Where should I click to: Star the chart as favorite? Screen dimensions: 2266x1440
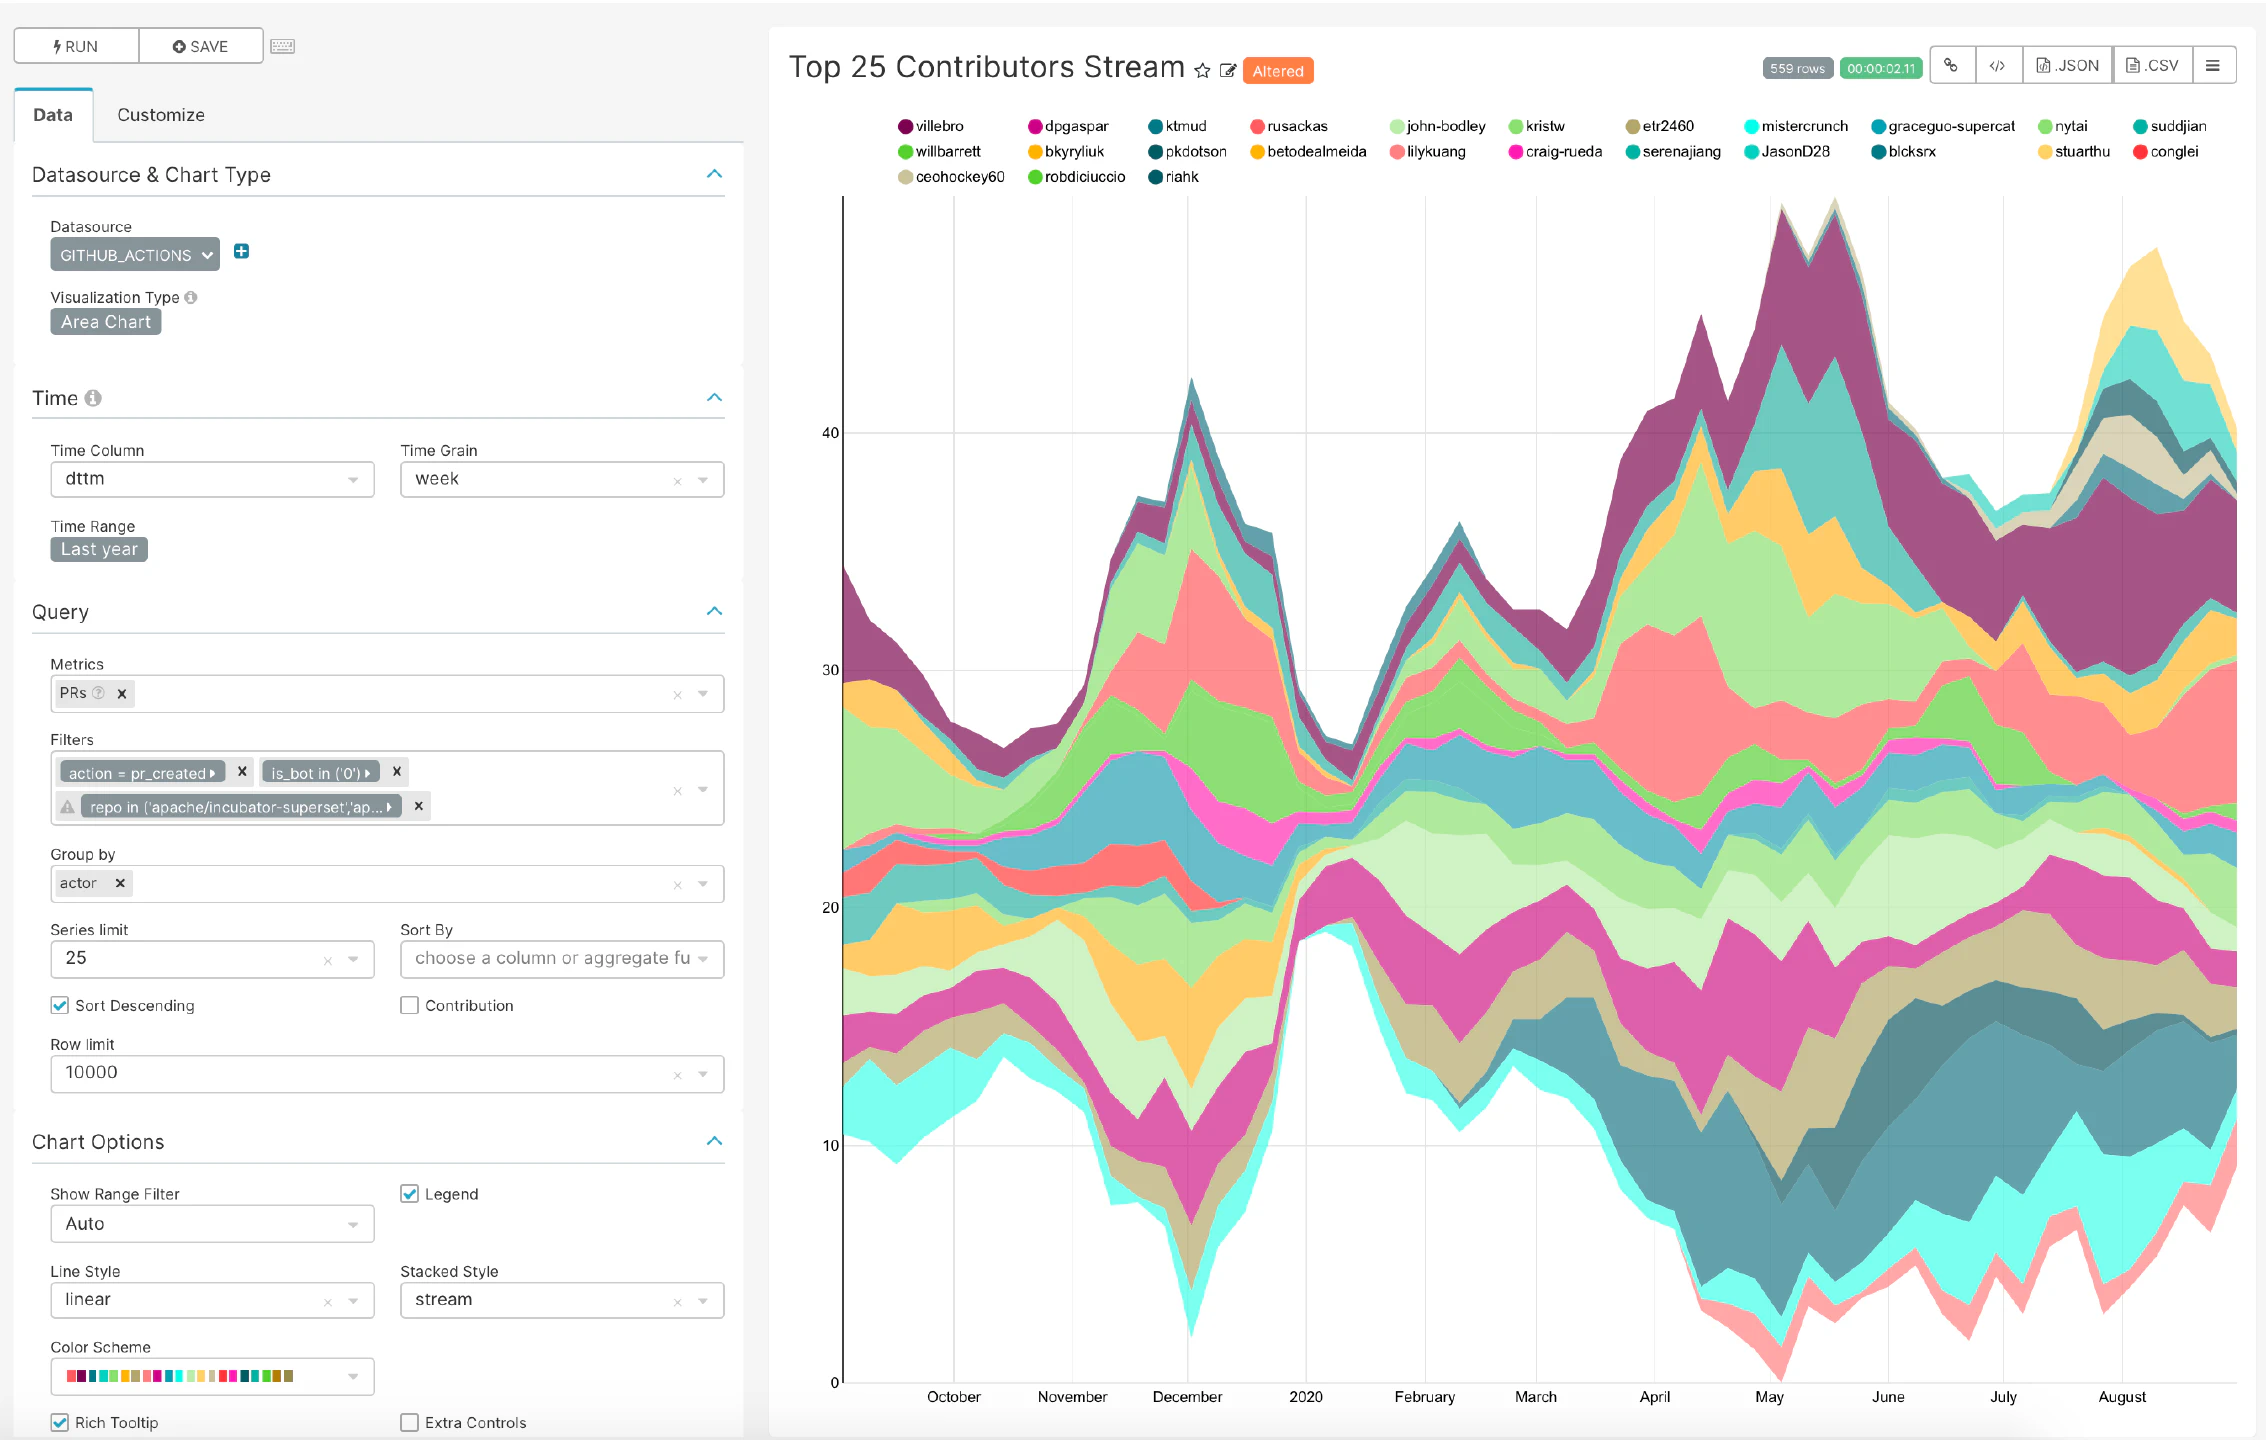1203,70
